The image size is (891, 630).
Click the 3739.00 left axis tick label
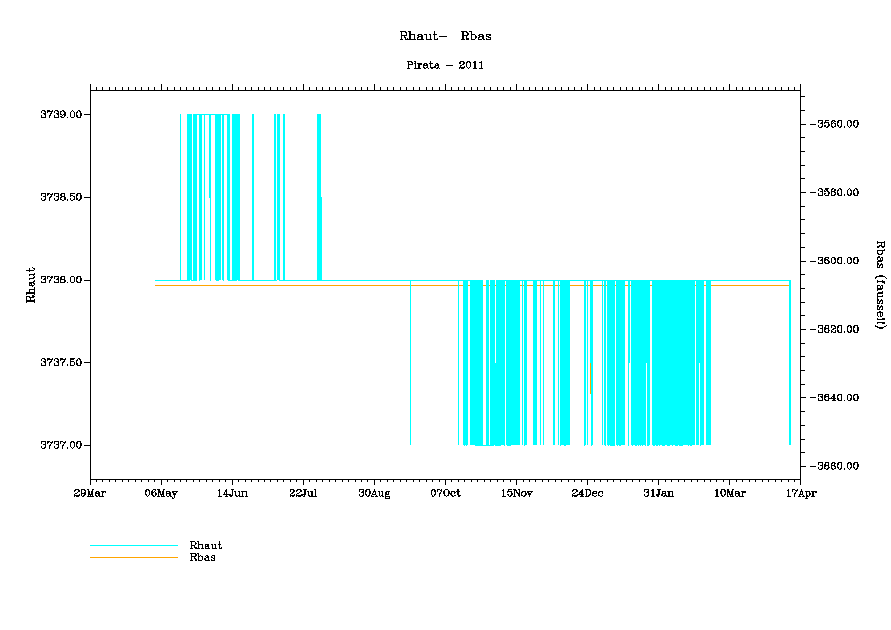pyautogui.click(x=62, y=115)
